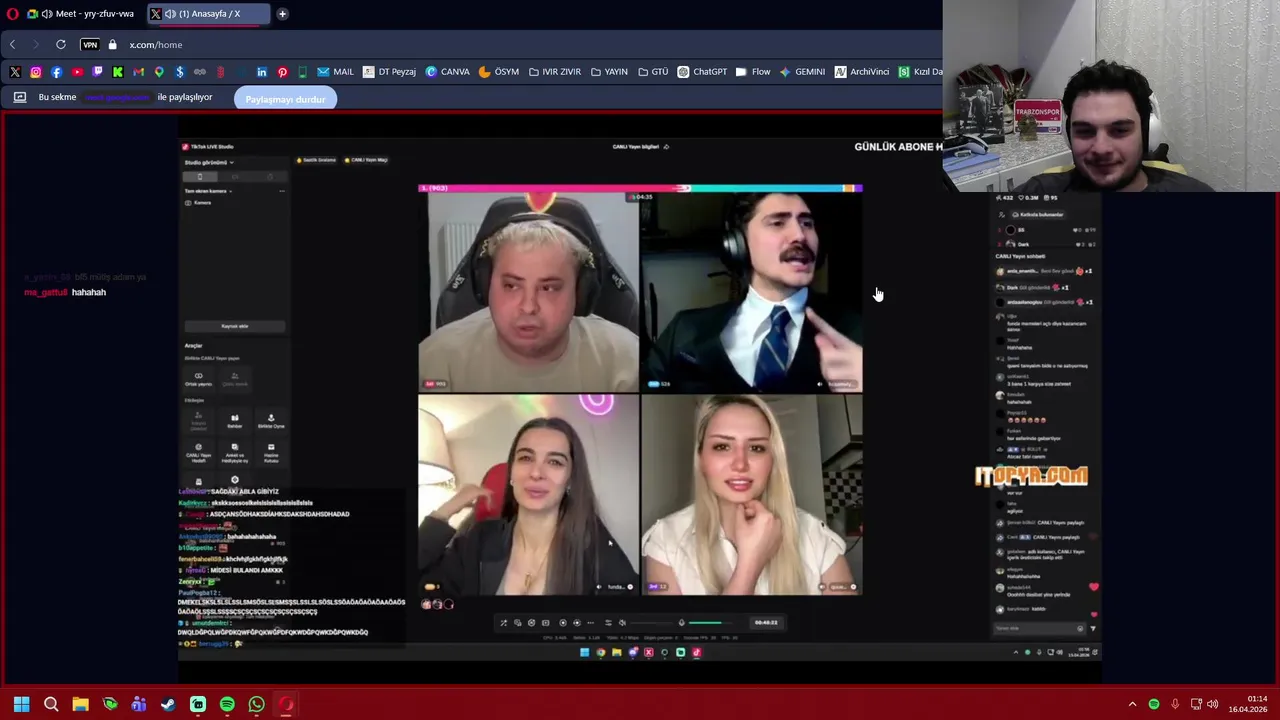
Task: Open Microsoft Teams from the taskbar
Action: 139,704
